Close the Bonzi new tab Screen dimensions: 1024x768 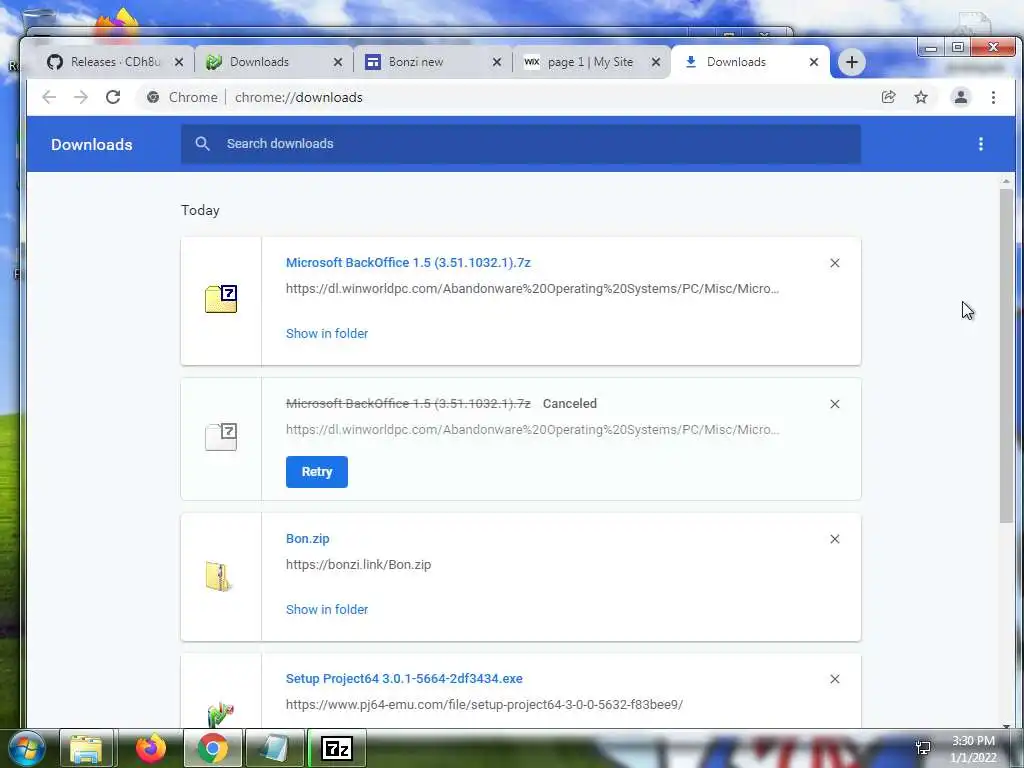coord(496,62)
